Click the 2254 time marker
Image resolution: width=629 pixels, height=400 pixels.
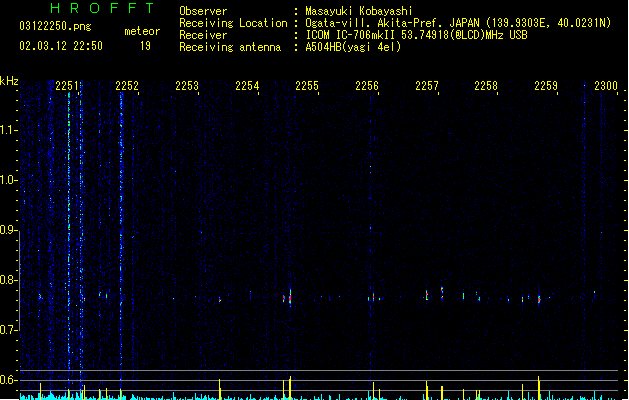(247, 86)
